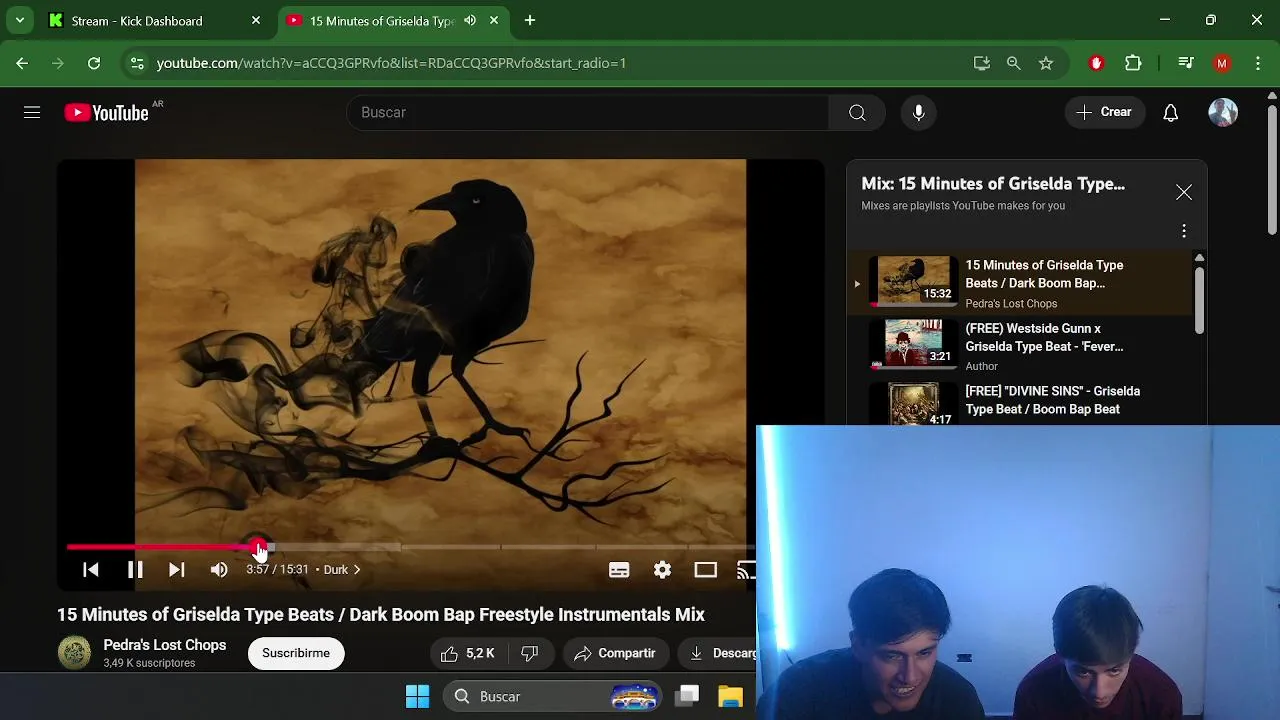Go to the YouTube home logo

(x=106, y=113)
